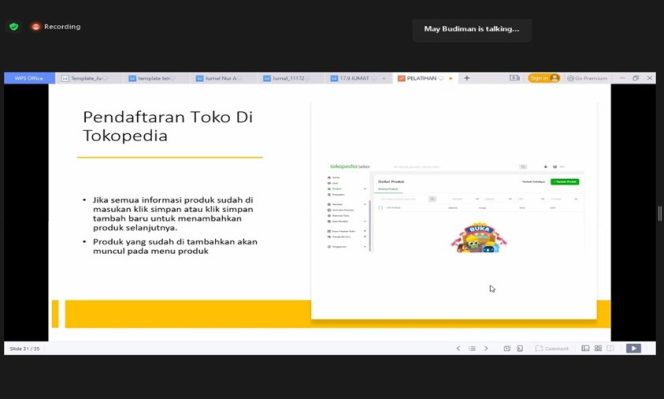Image resolution: width=664 pixels, height=399 pixels.
Task: Click the Tokopedia seller logo in the screenshot
Action: pos(350,166)
